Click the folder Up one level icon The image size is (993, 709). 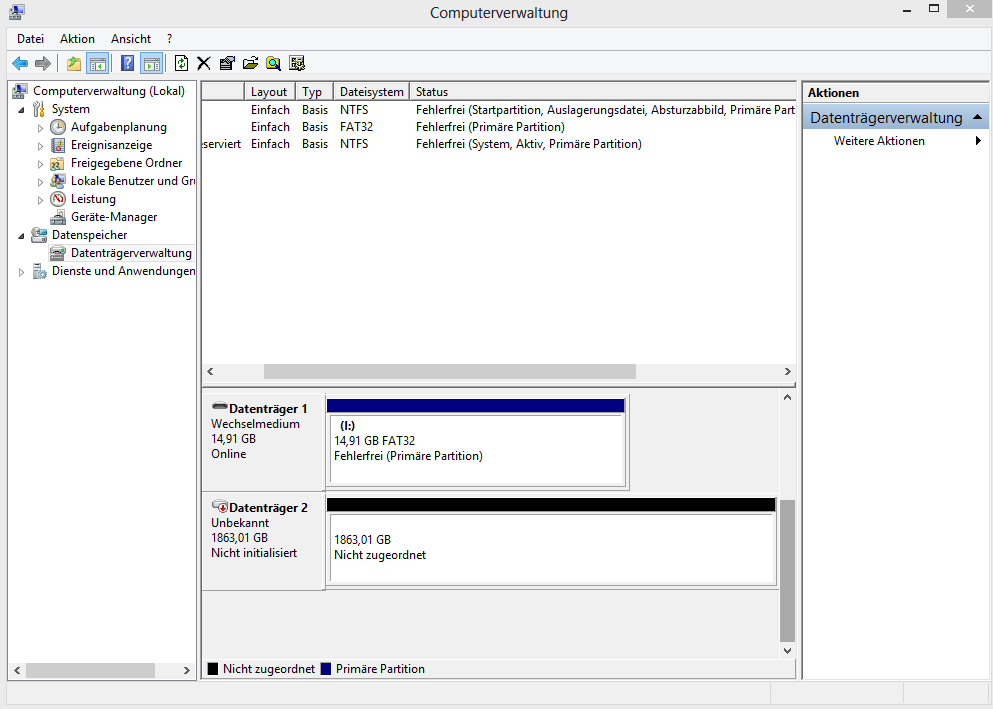tap(73, 63)
